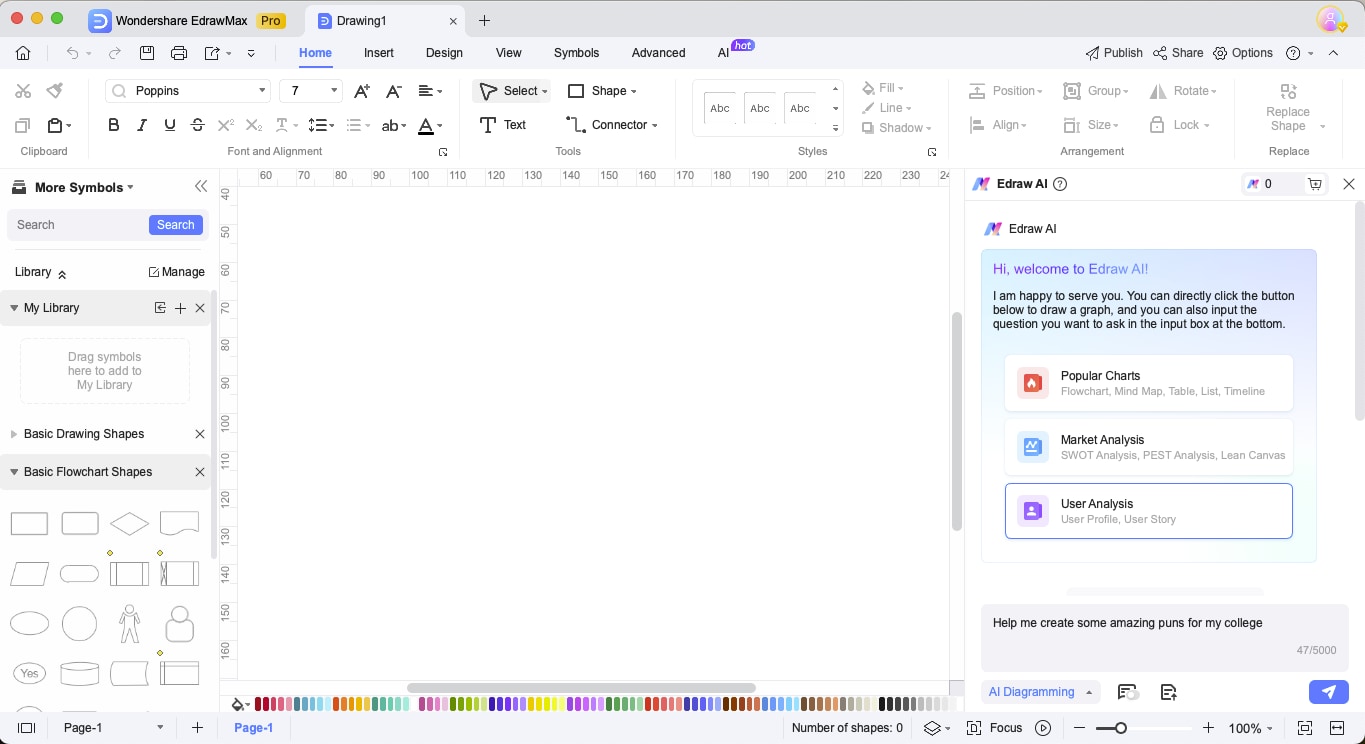
Task: Open the View tab
Action: tap(509, 53)
